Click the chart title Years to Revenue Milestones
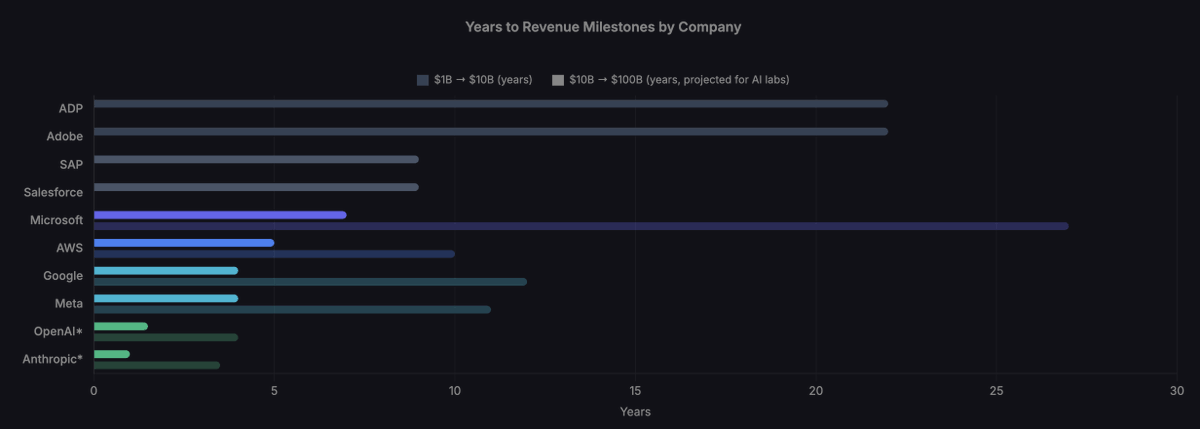Viewport: 1200px width, 429px height. [603, 27]
